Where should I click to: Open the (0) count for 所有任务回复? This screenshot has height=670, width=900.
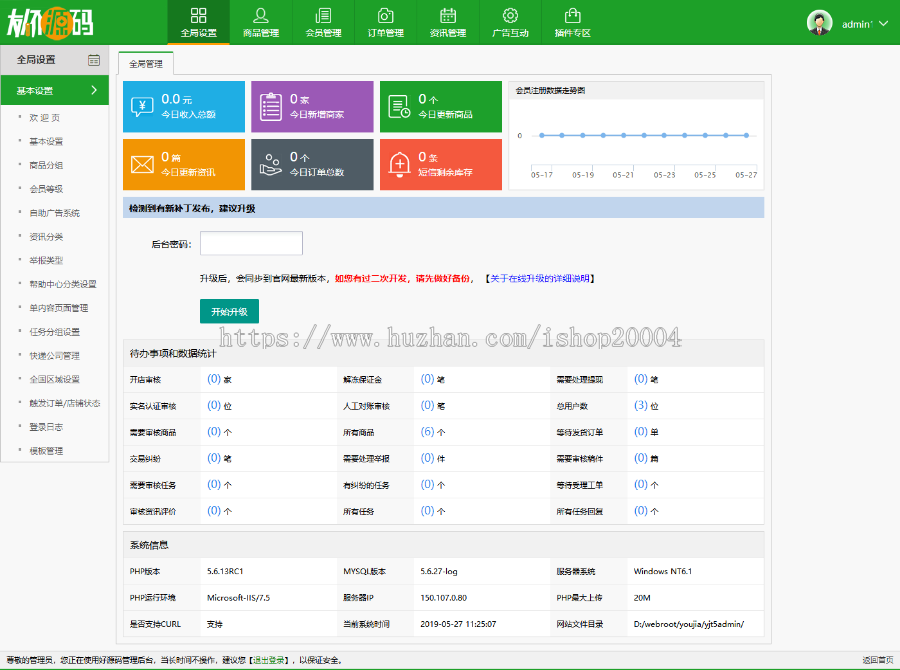641,510
